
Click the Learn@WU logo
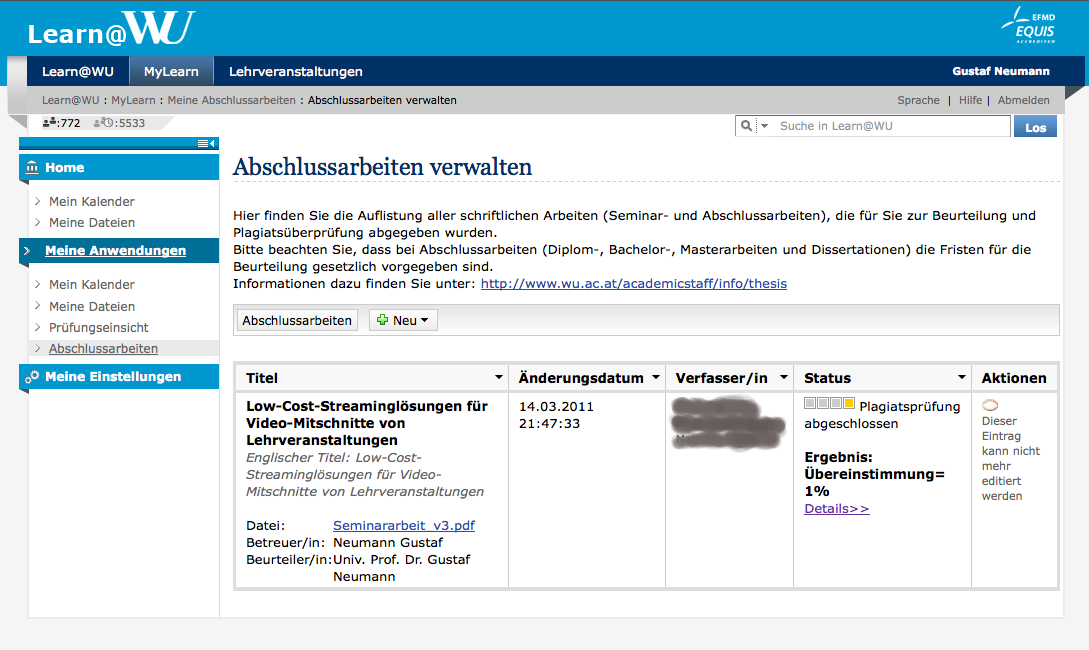pyautogui.click(x=111, y=29)
